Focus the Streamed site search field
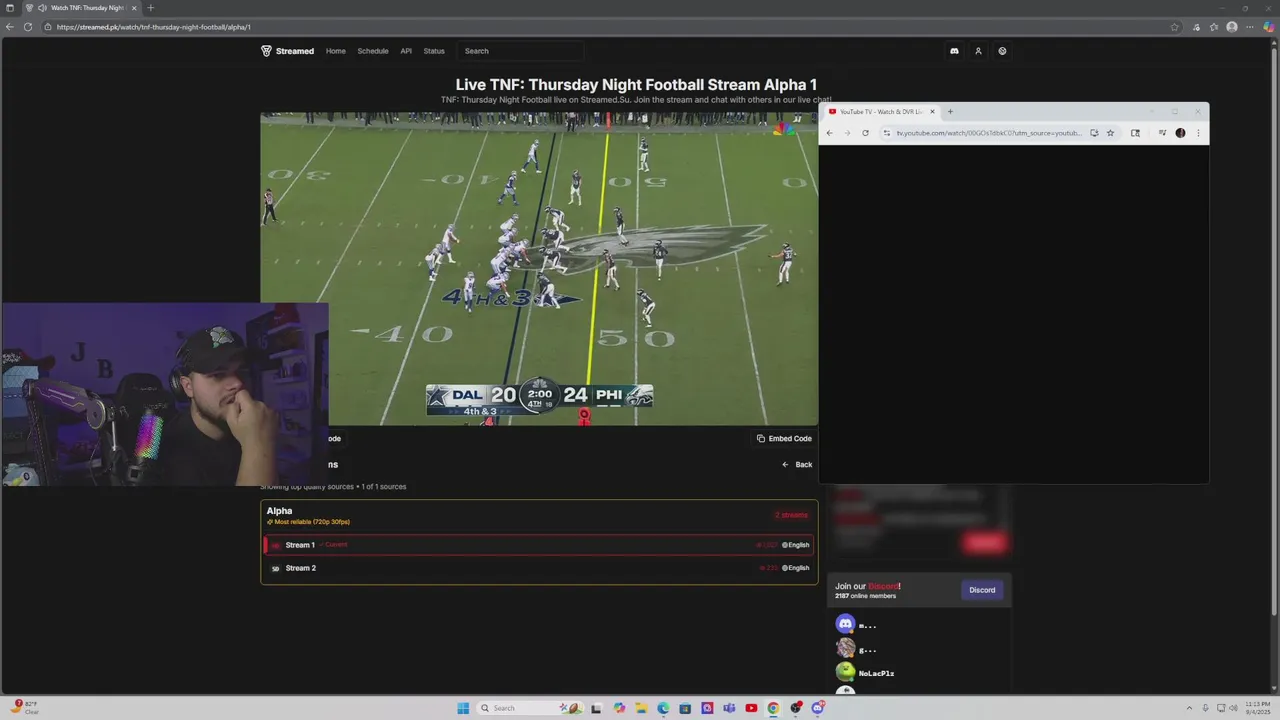Image resolution: width=1280 pixels, height=720 pixels. 520,51
